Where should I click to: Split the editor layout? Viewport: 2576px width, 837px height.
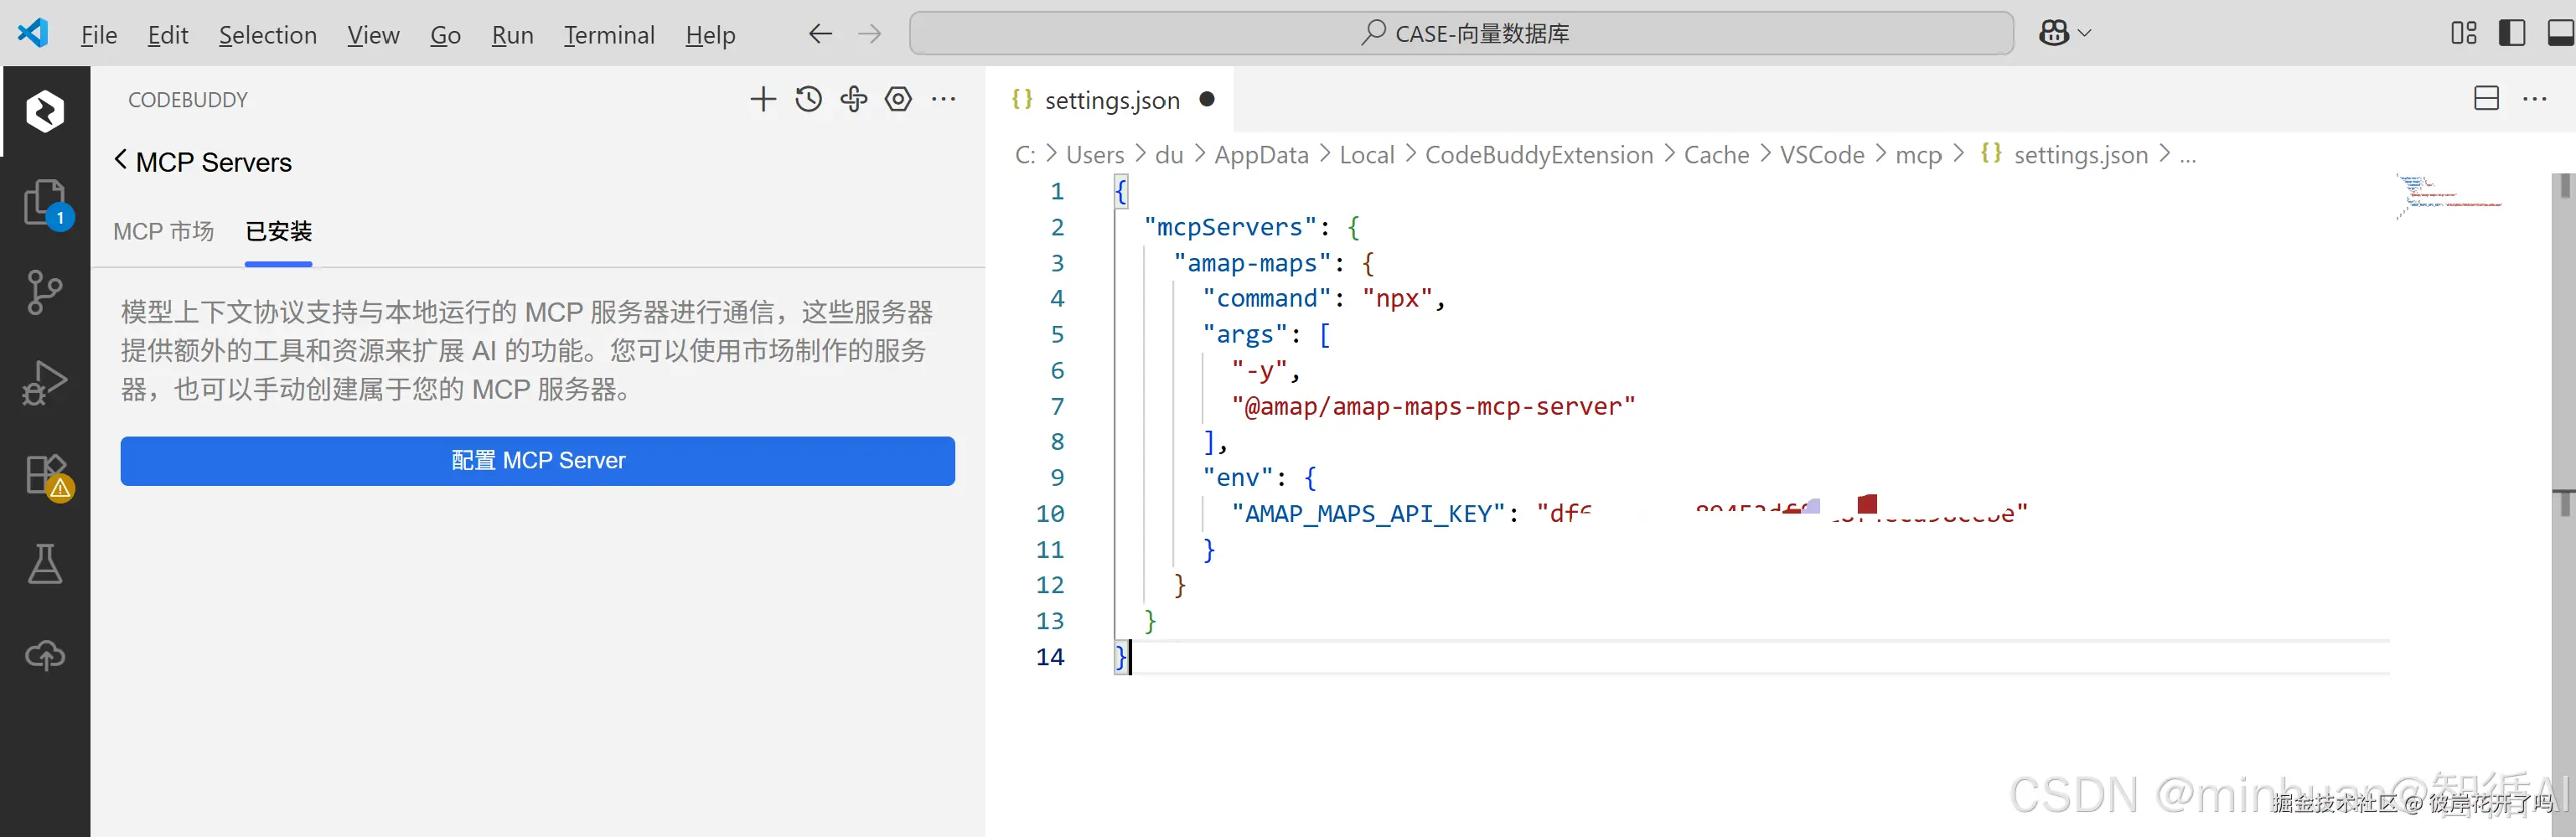click(2486, 98)
